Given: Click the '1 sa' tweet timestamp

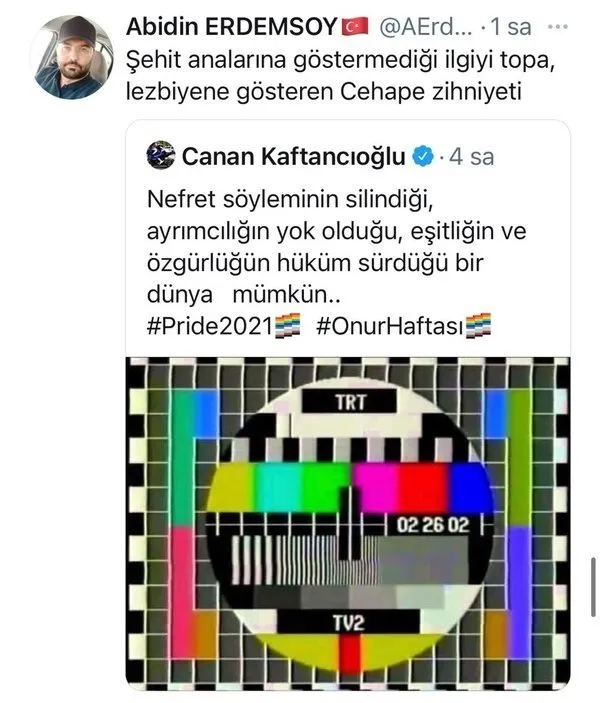Looking at the screenshot, I should 511,27.
